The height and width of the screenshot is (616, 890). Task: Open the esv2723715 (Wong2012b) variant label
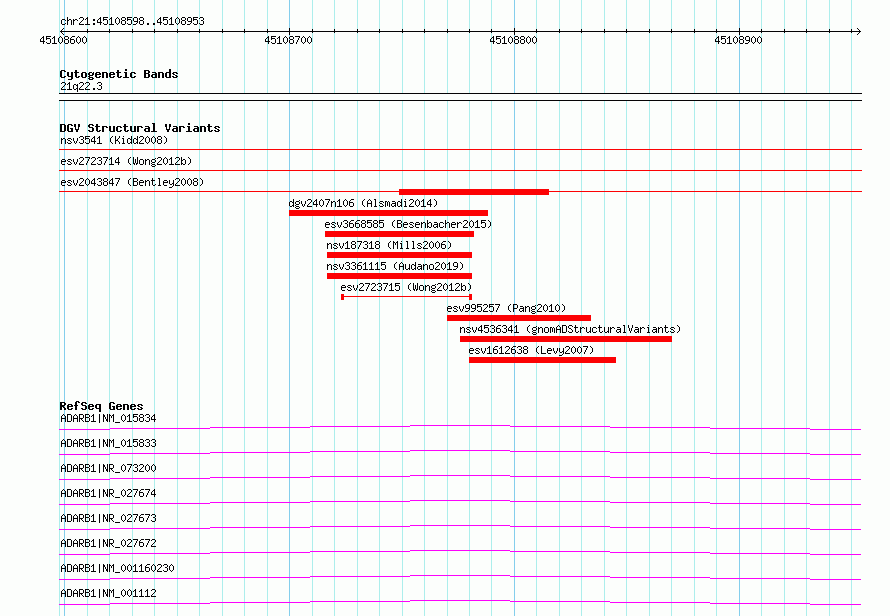click(406, 287)
